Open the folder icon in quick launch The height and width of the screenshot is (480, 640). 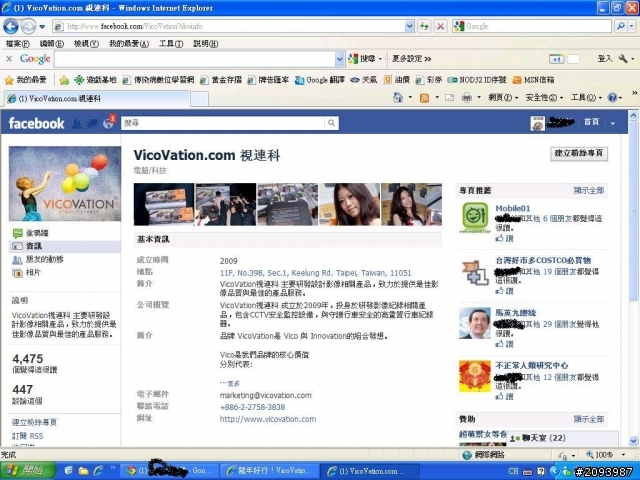pyautogui.click(x=83, y=471)
